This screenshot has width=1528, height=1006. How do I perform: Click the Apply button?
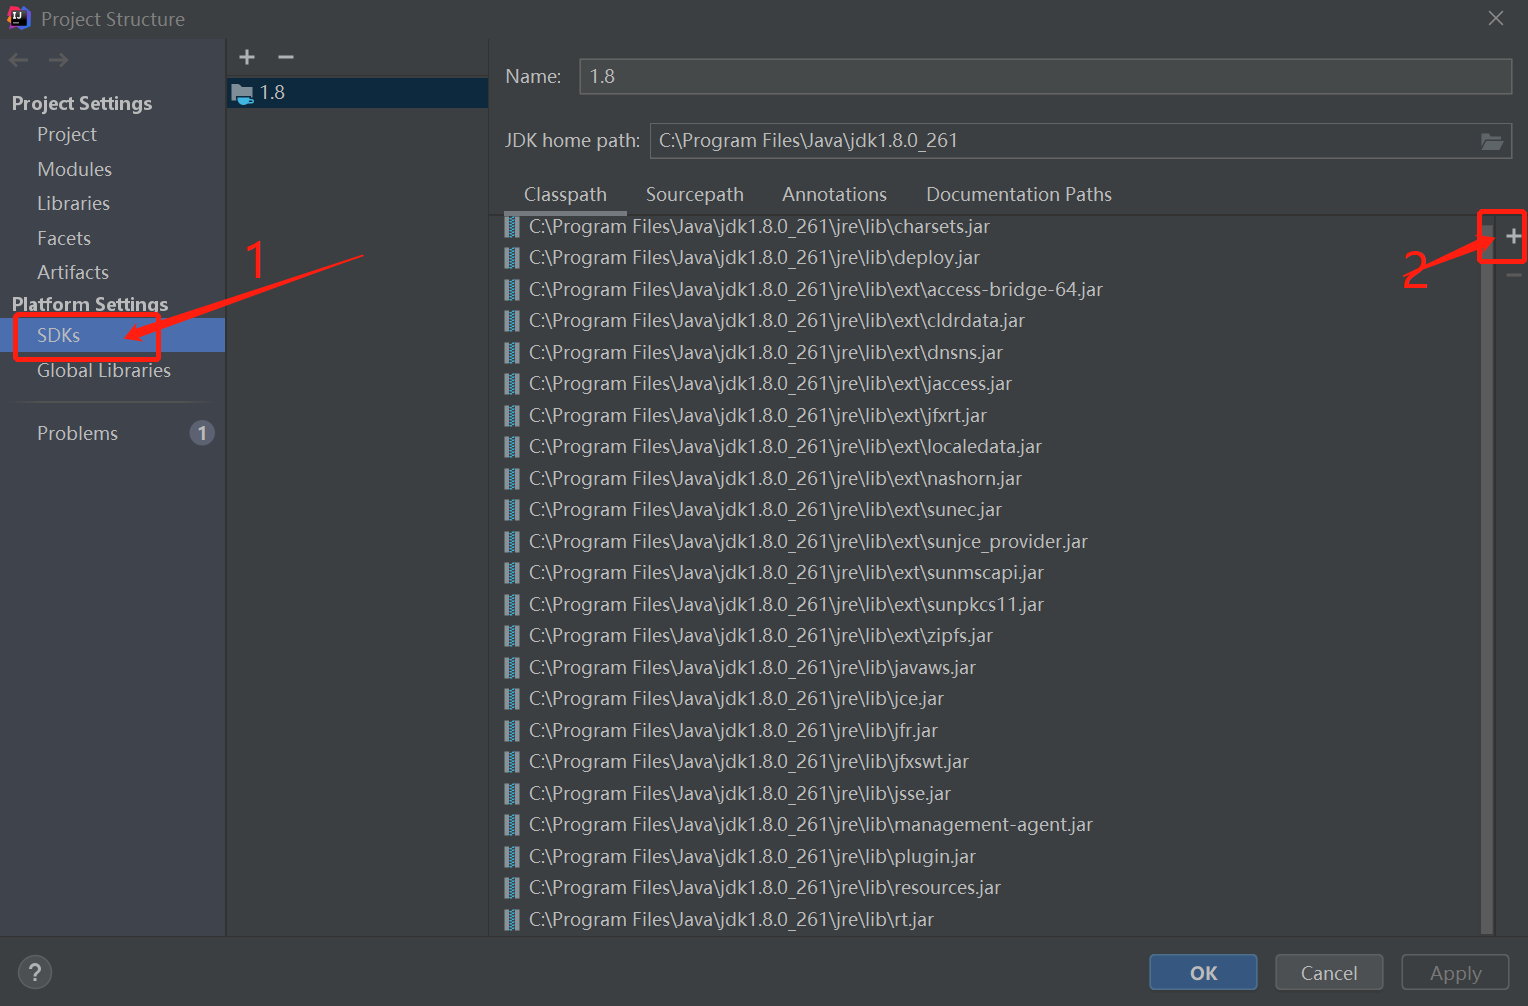(x=1454, y=971)
